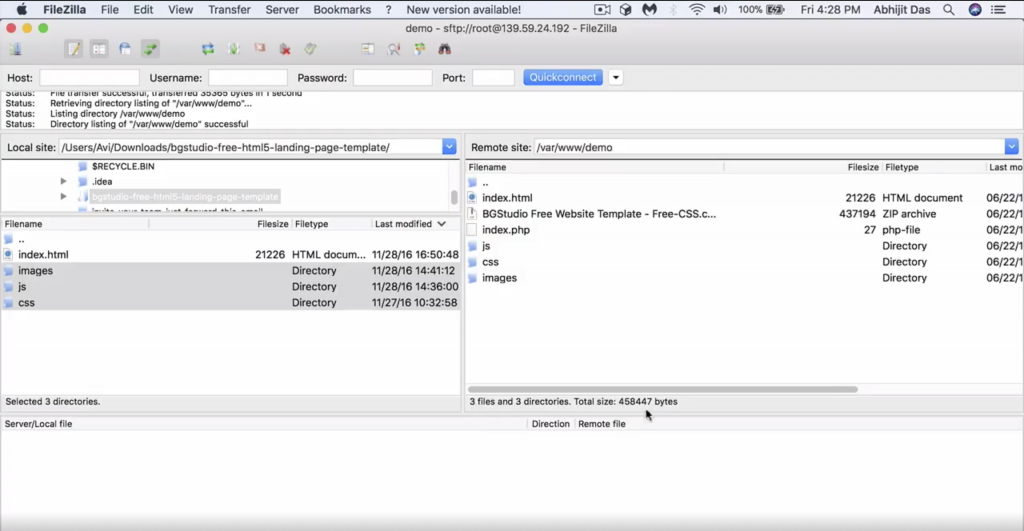Select local images directory
Viewport: 1024px width, 531px height.
point(231,270)
